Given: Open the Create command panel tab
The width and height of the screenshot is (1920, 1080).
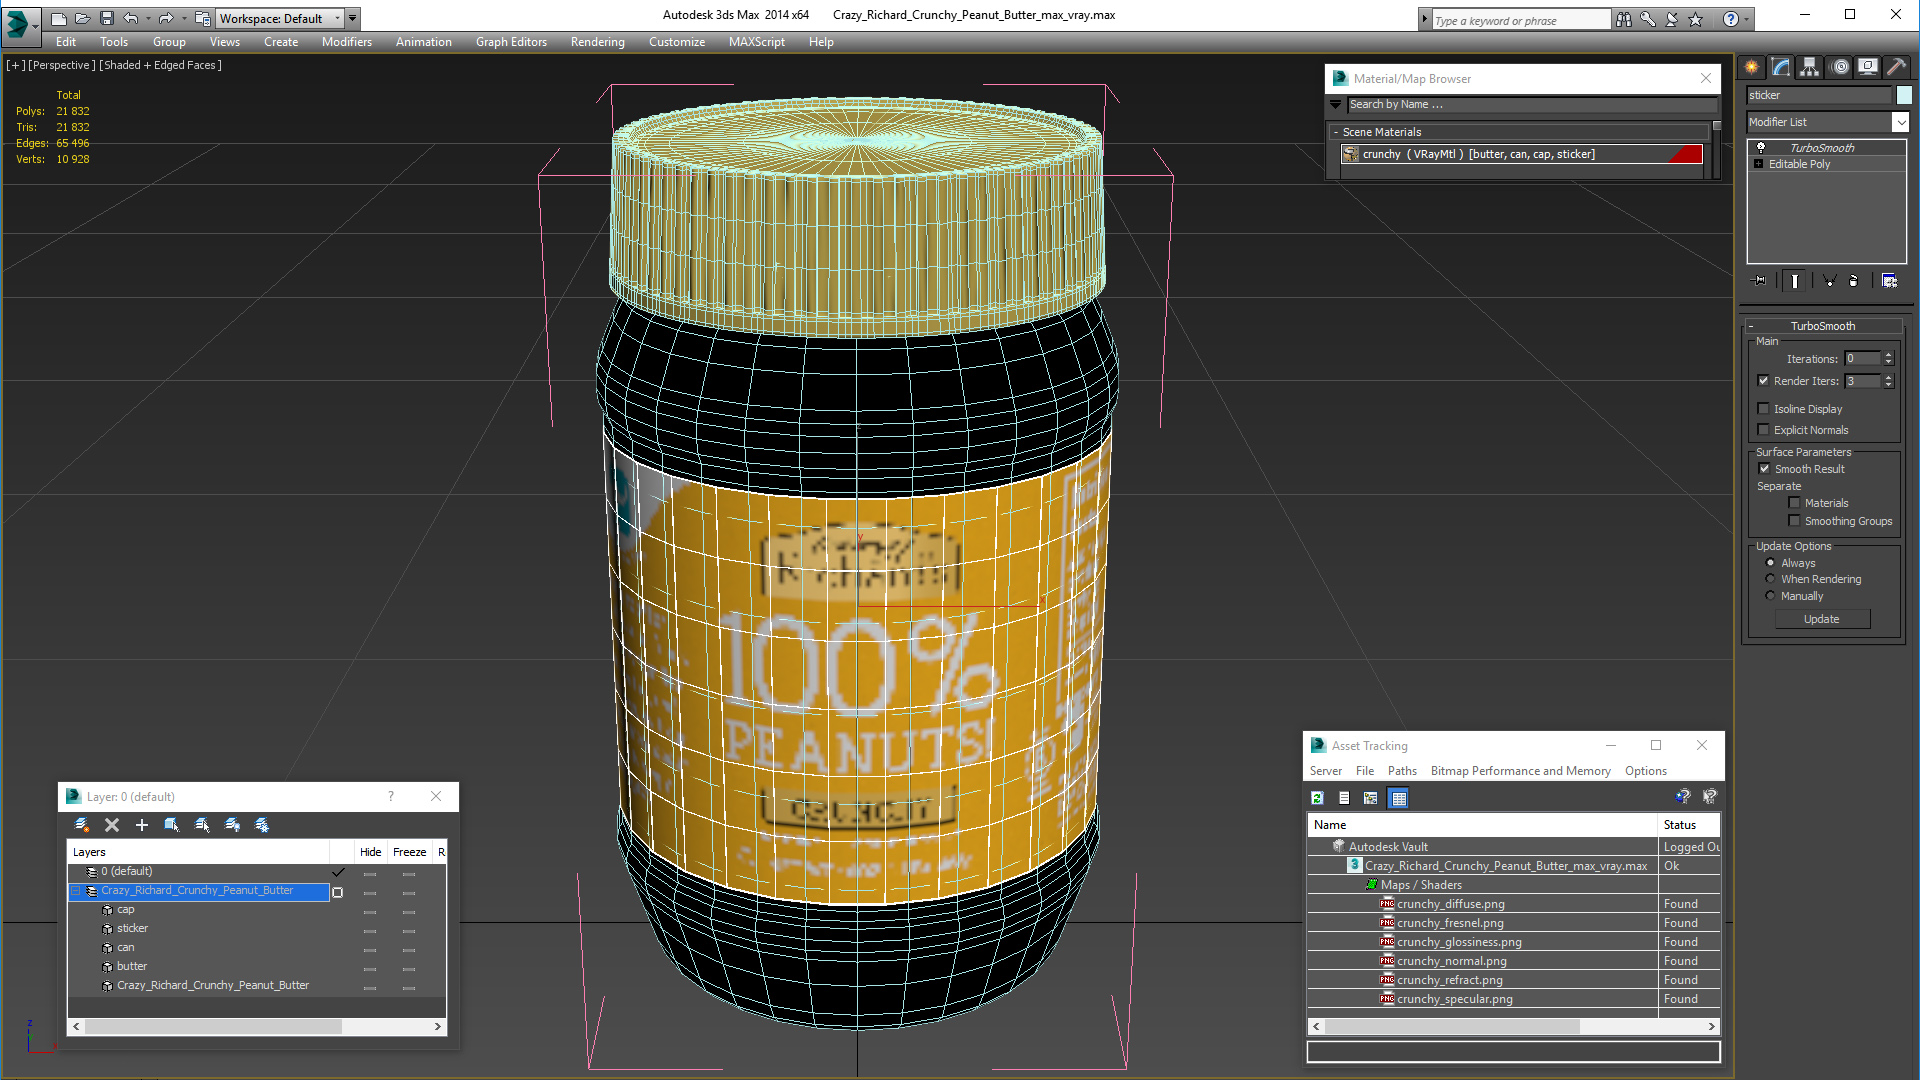Looking at the screenshot, I should pyautogui.click(x=1752, y=67).
